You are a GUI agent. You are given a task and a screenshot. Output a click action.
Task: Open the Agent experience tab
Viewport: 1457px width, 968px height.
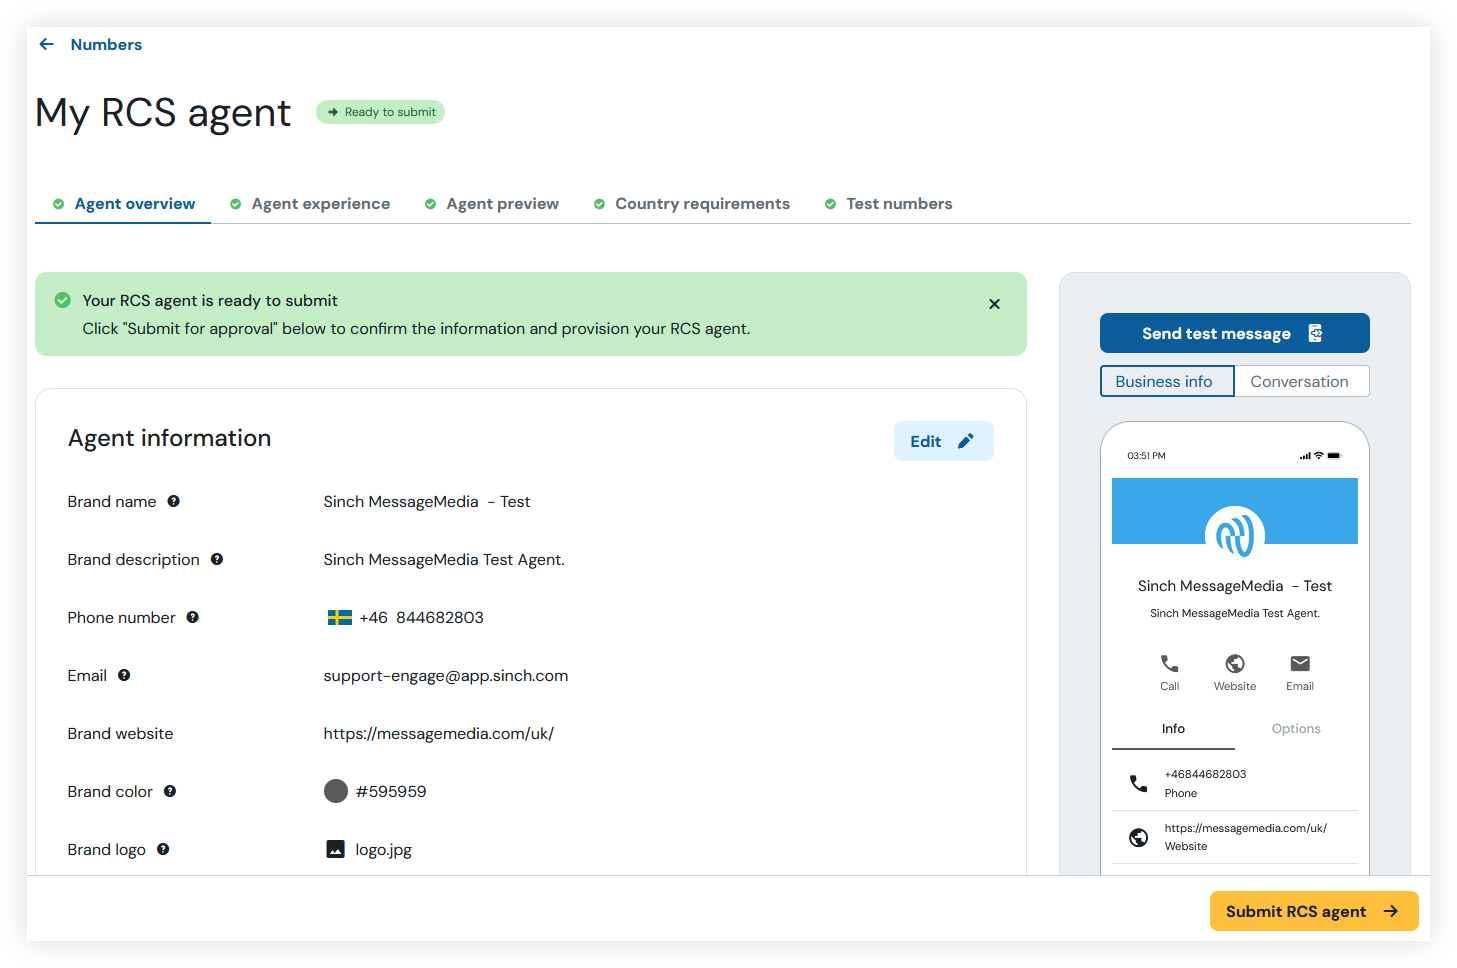[310, 204]
